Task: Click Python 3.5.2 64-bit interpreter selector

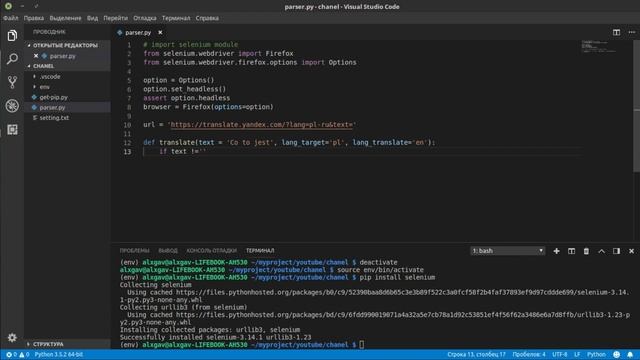Action: [59, 354]
